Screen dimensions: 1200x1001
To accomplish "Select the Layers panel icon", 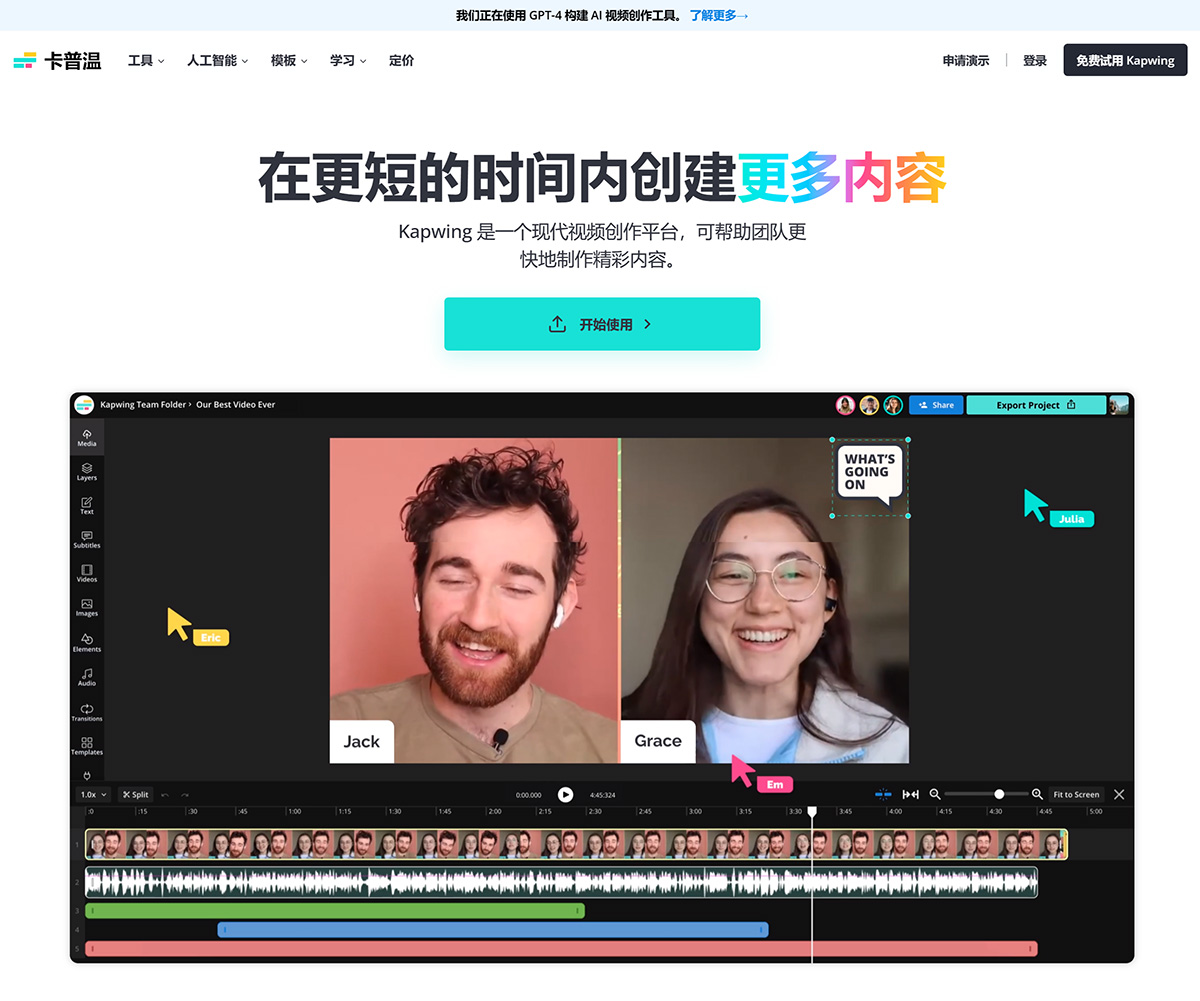I will (86, 471).
